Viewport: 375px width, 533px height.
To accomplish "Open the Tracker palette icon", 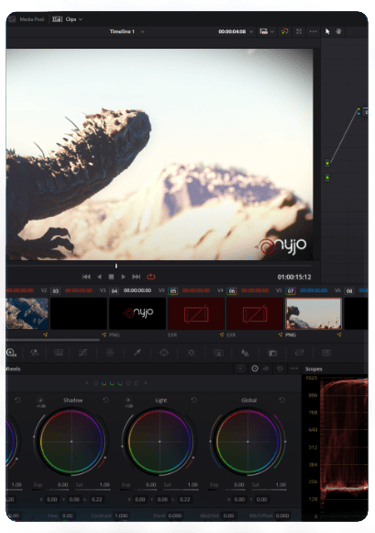I will pos(191,353).
